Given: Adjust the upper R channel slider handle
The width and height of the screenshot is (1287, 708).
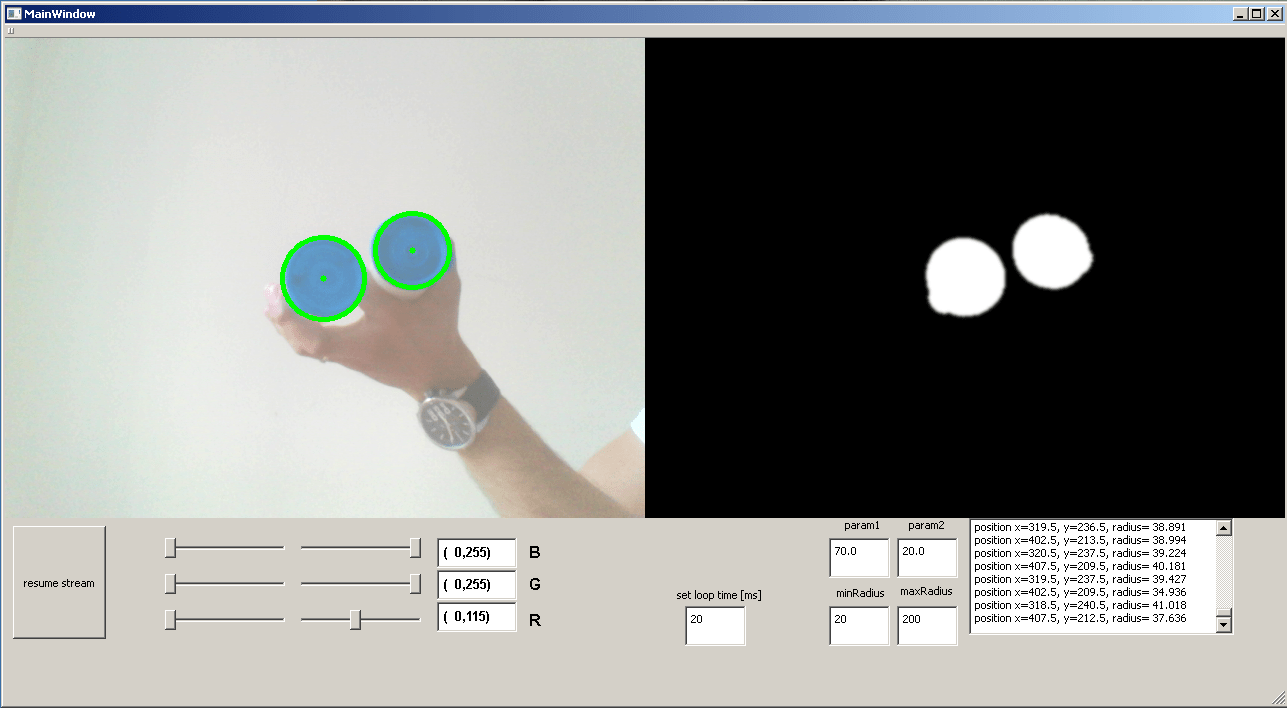Looking at the screenshot, I should (x=357, y=619).
